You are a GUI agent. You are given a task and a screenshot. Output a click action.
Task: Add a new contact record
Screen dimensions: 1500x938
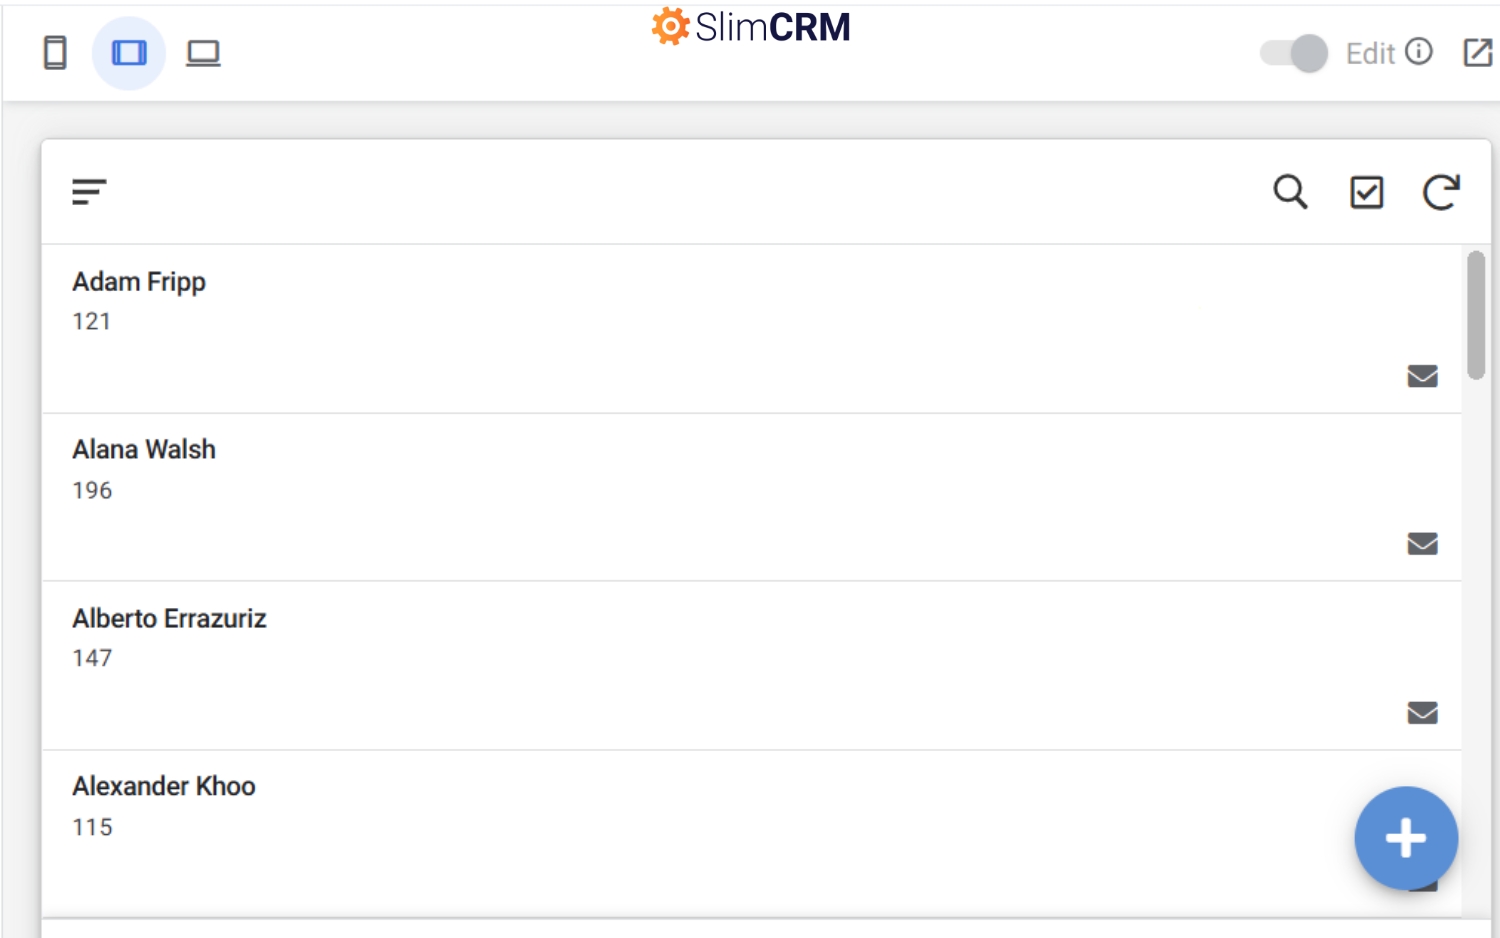click(1405, 838)
